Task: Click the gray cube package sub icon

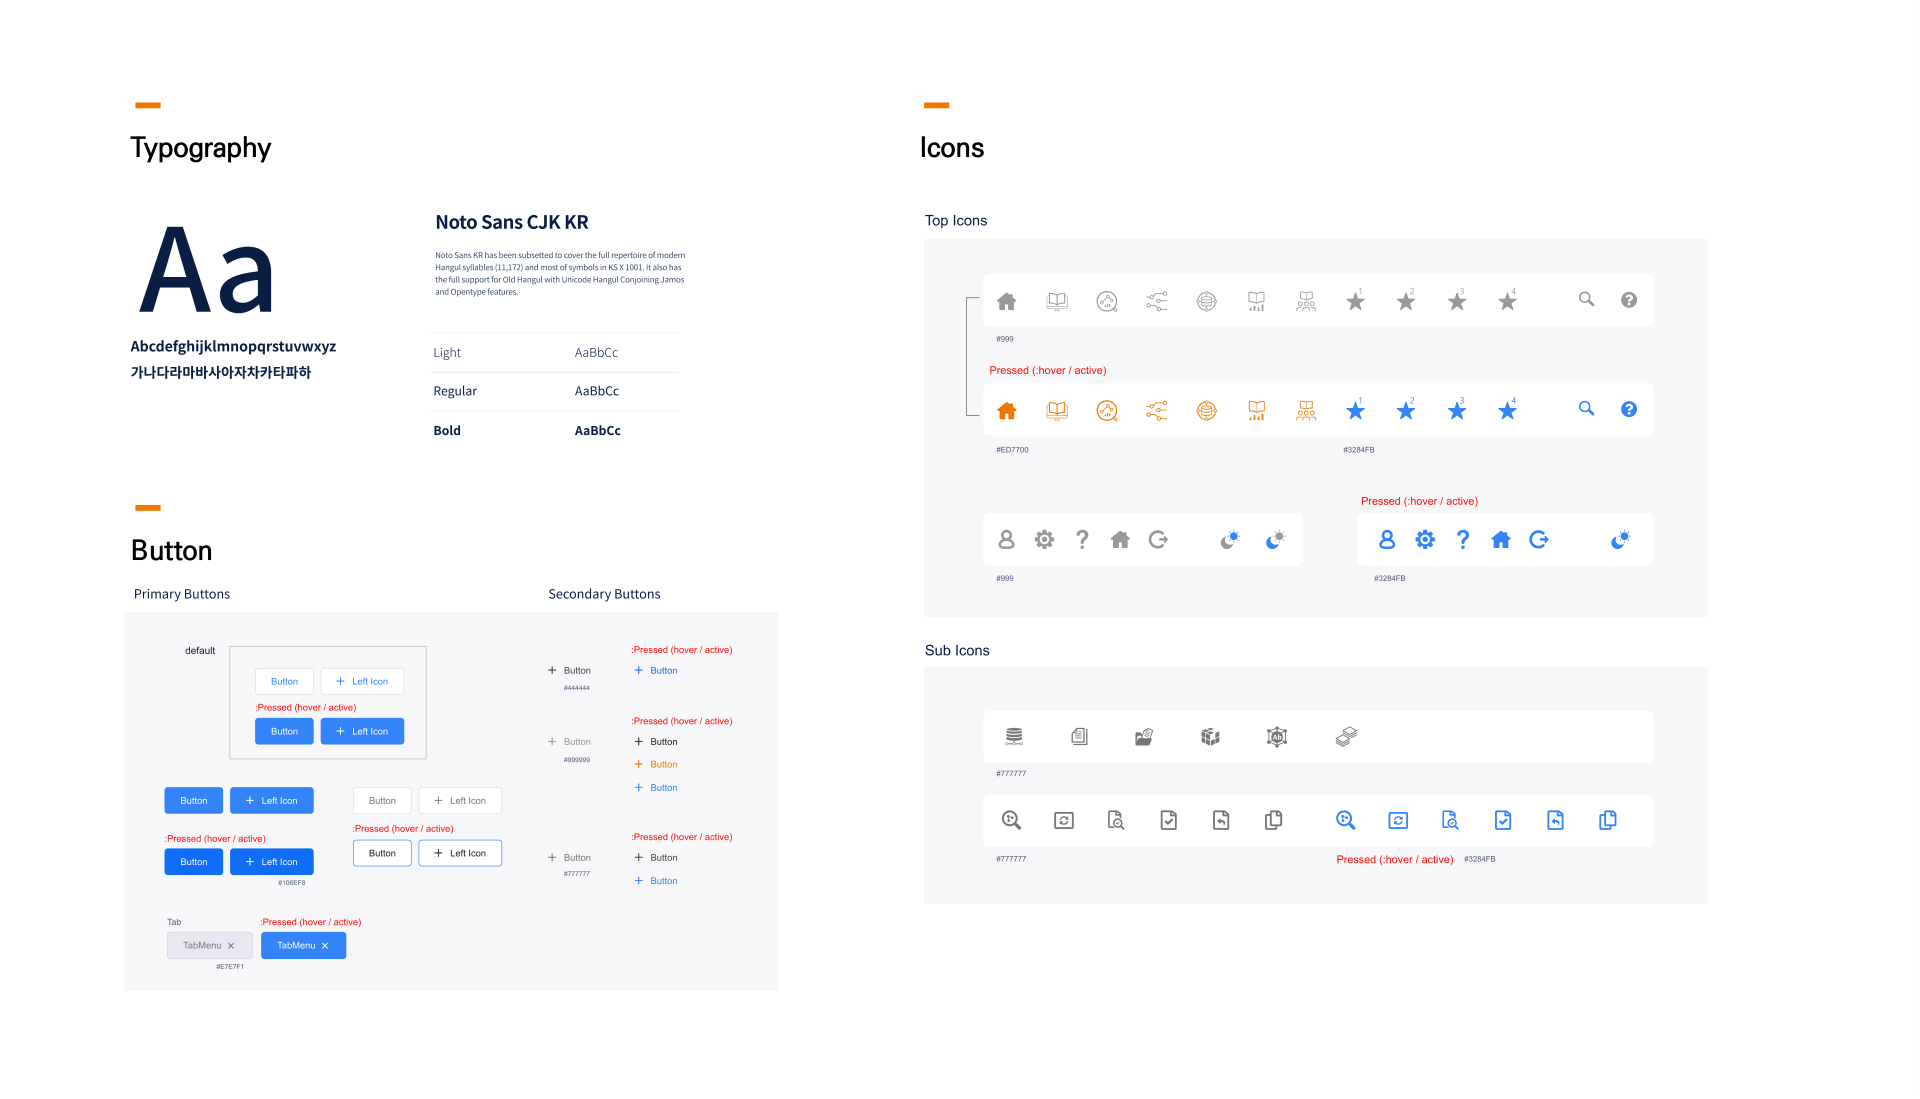Action: pos(1210,737)
